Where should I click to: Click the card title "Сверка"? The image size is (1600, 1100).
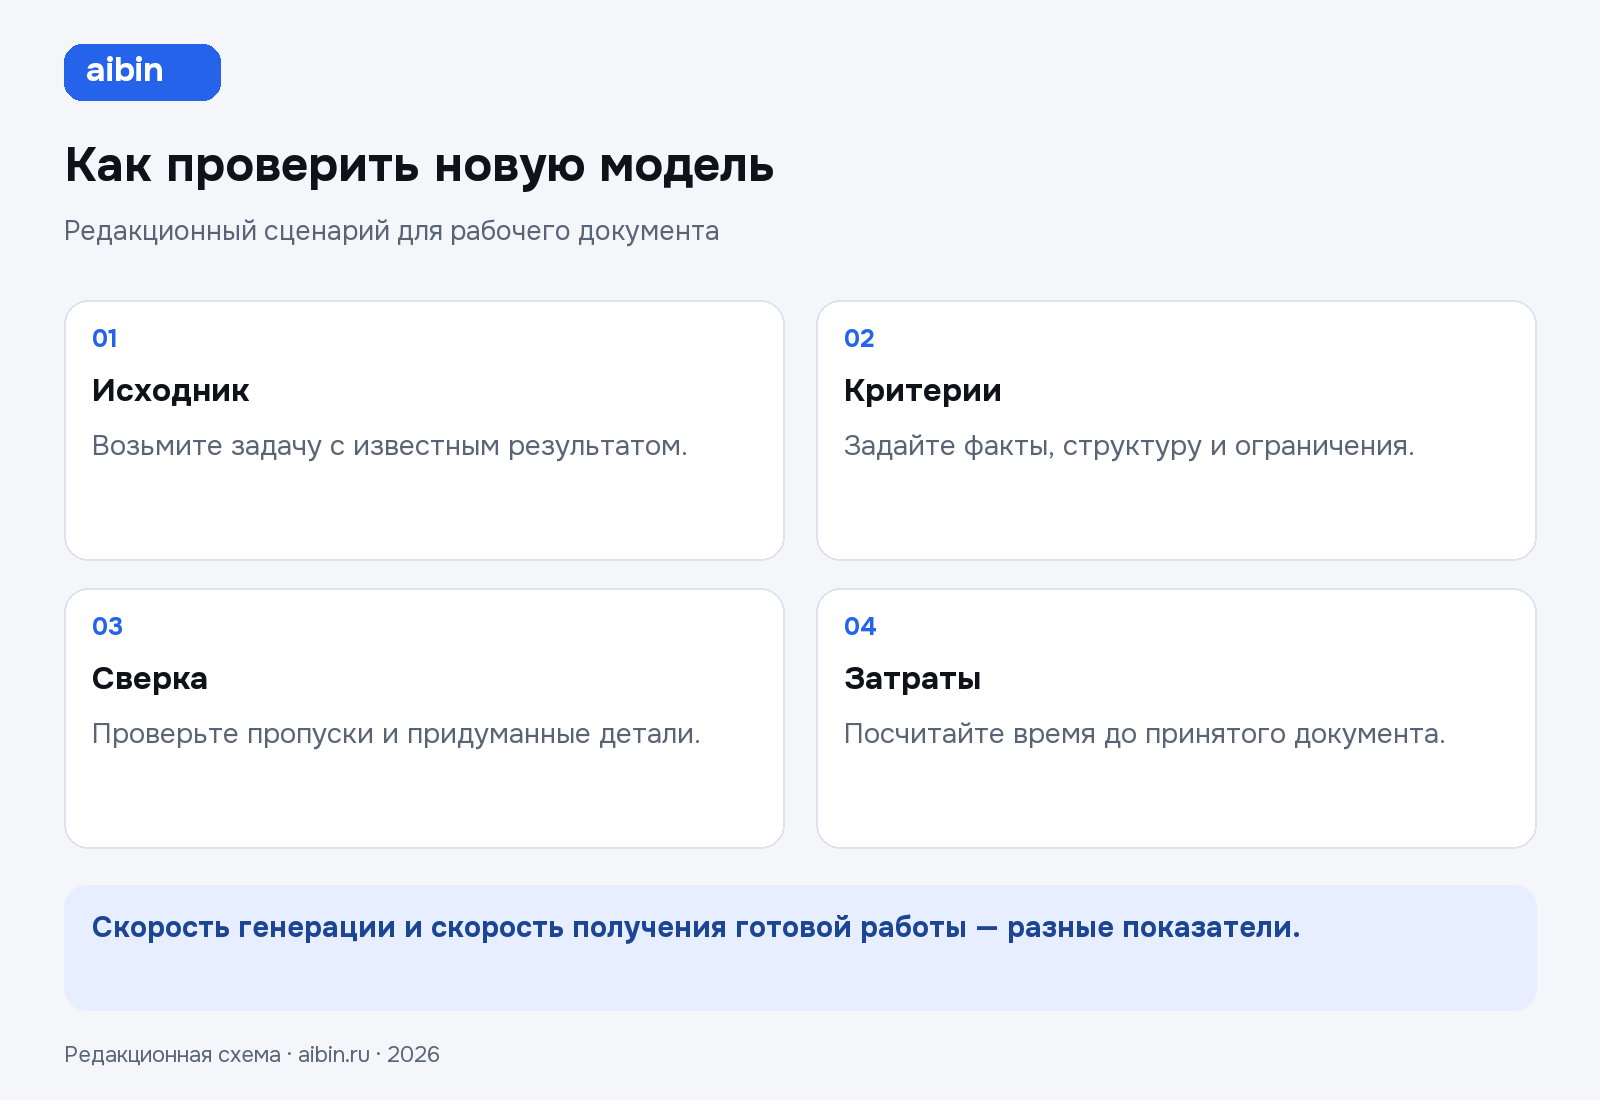click(150, 679)
